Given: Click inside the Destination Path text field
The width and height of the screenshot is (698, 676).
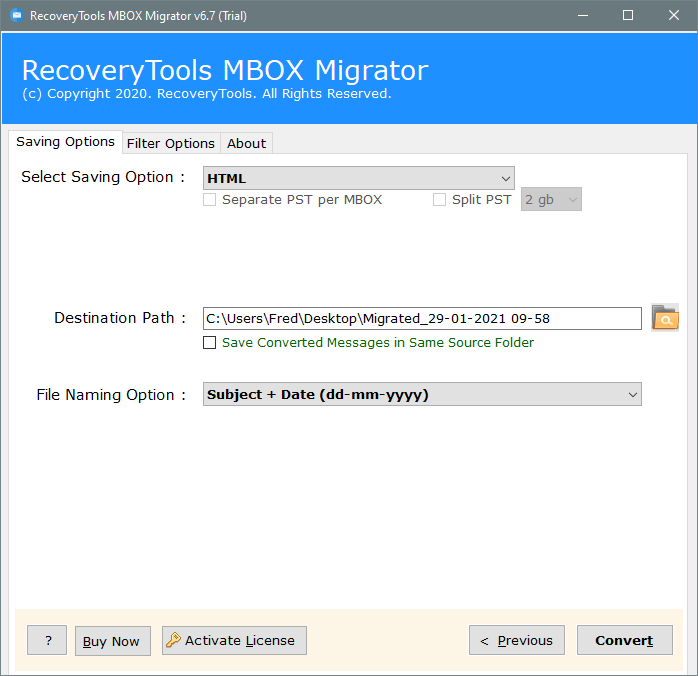Looking at the screenshot, I should click(x=422, y=318).
